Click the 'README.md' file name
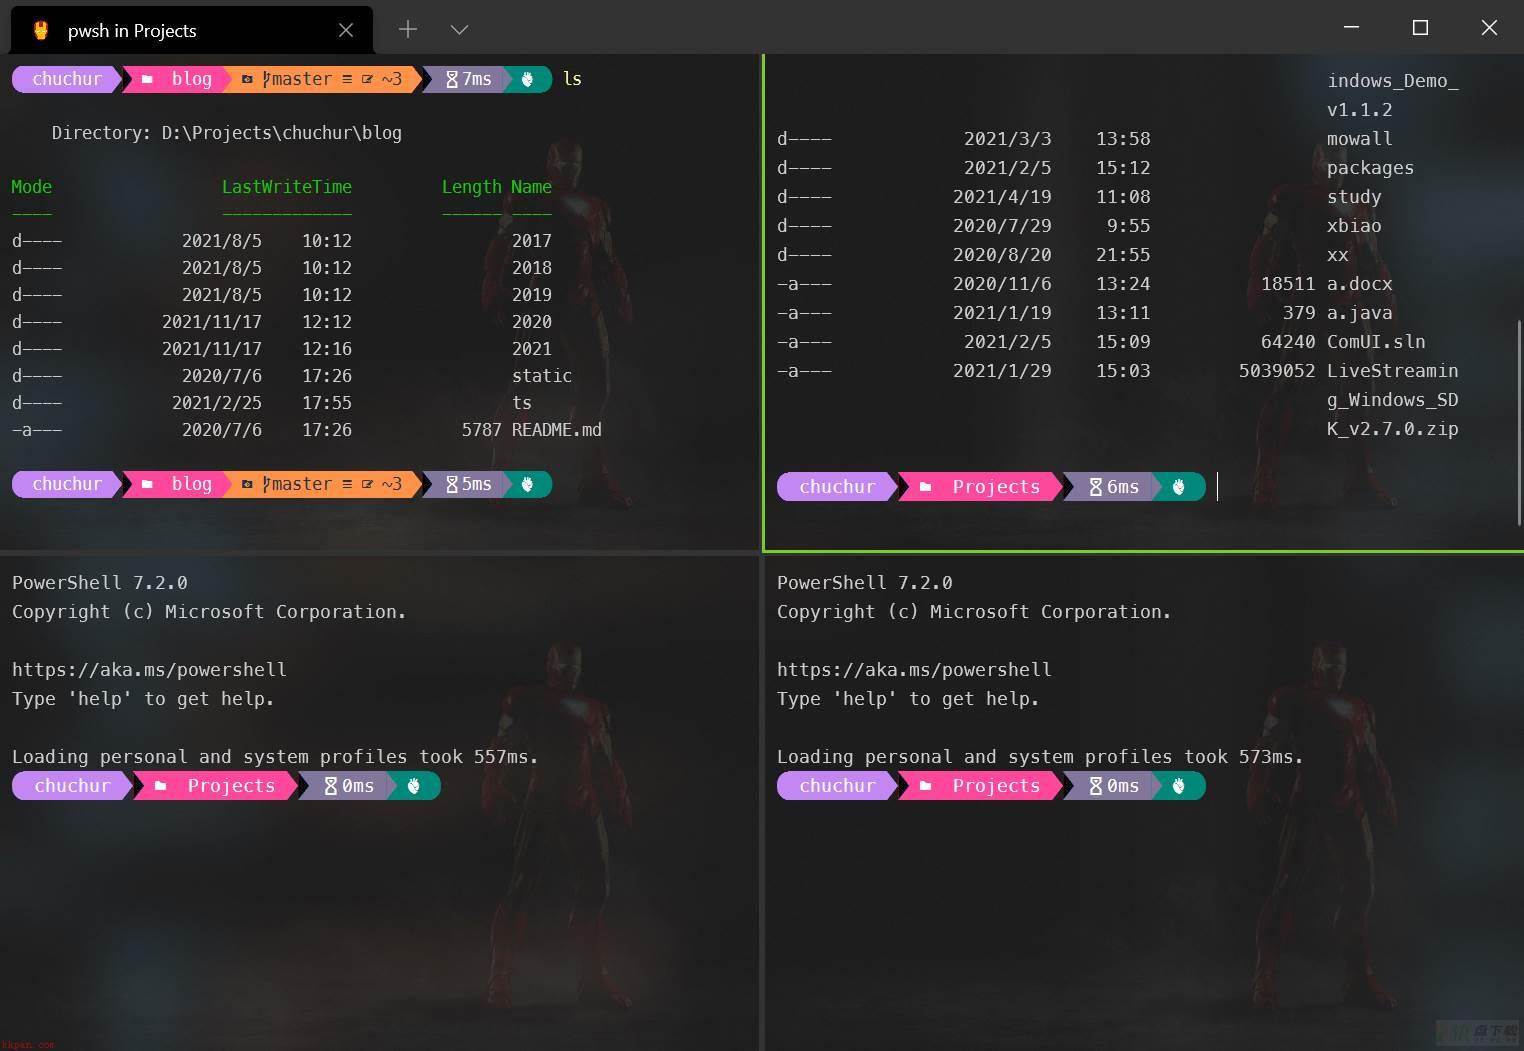The width and height of the screenshot is (1524, 1051). [557, 430]
